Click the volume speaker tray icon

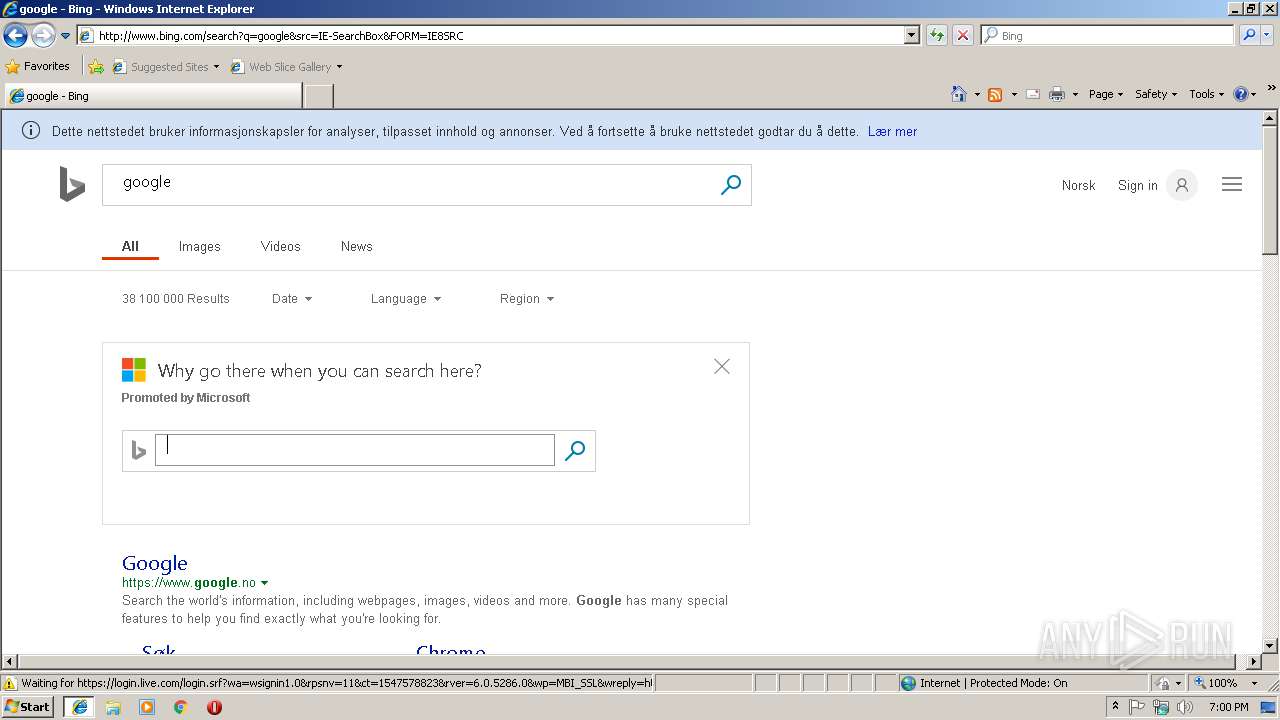pos(1185,707)
